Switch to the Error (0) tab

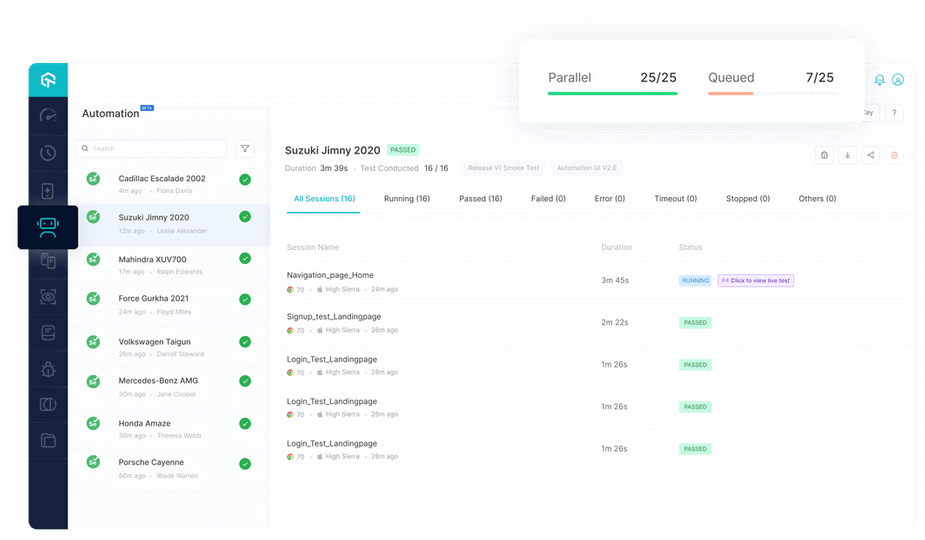click(609, 199)
